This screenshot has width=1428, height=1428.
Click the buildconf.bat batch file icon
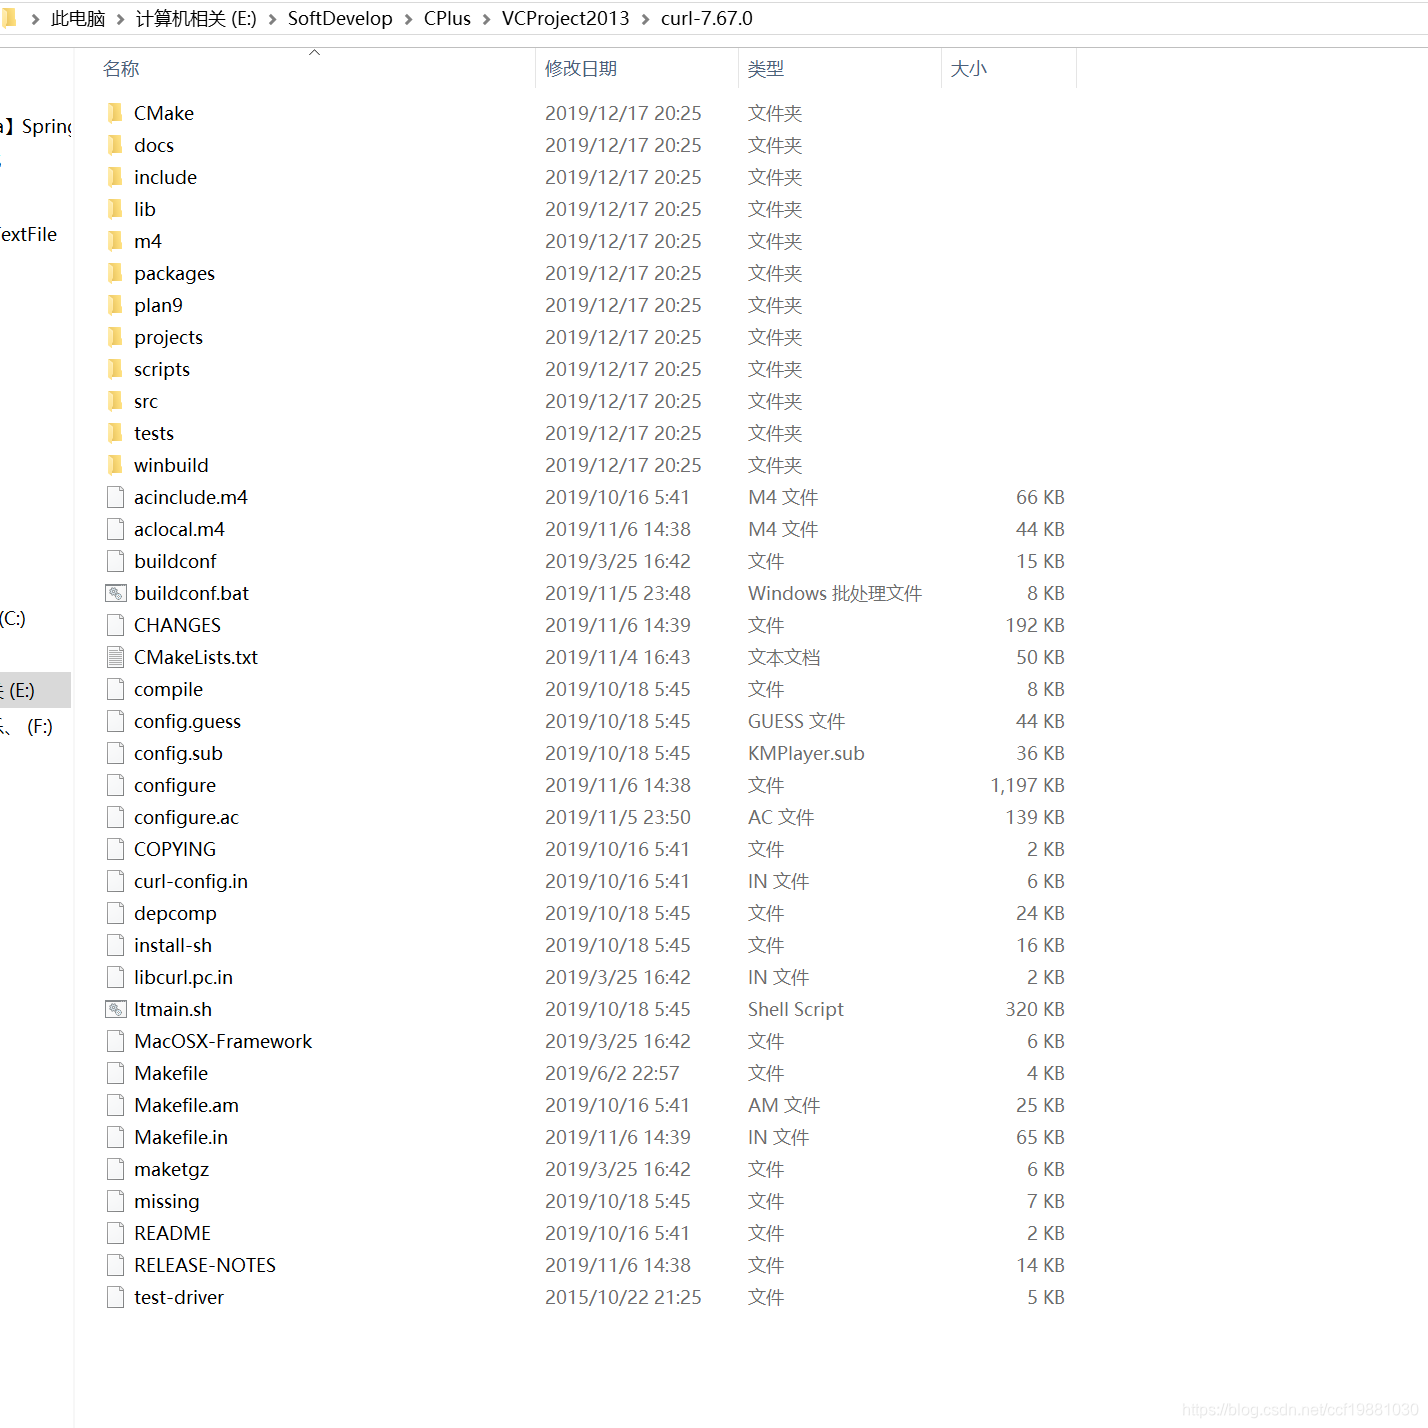116,593
